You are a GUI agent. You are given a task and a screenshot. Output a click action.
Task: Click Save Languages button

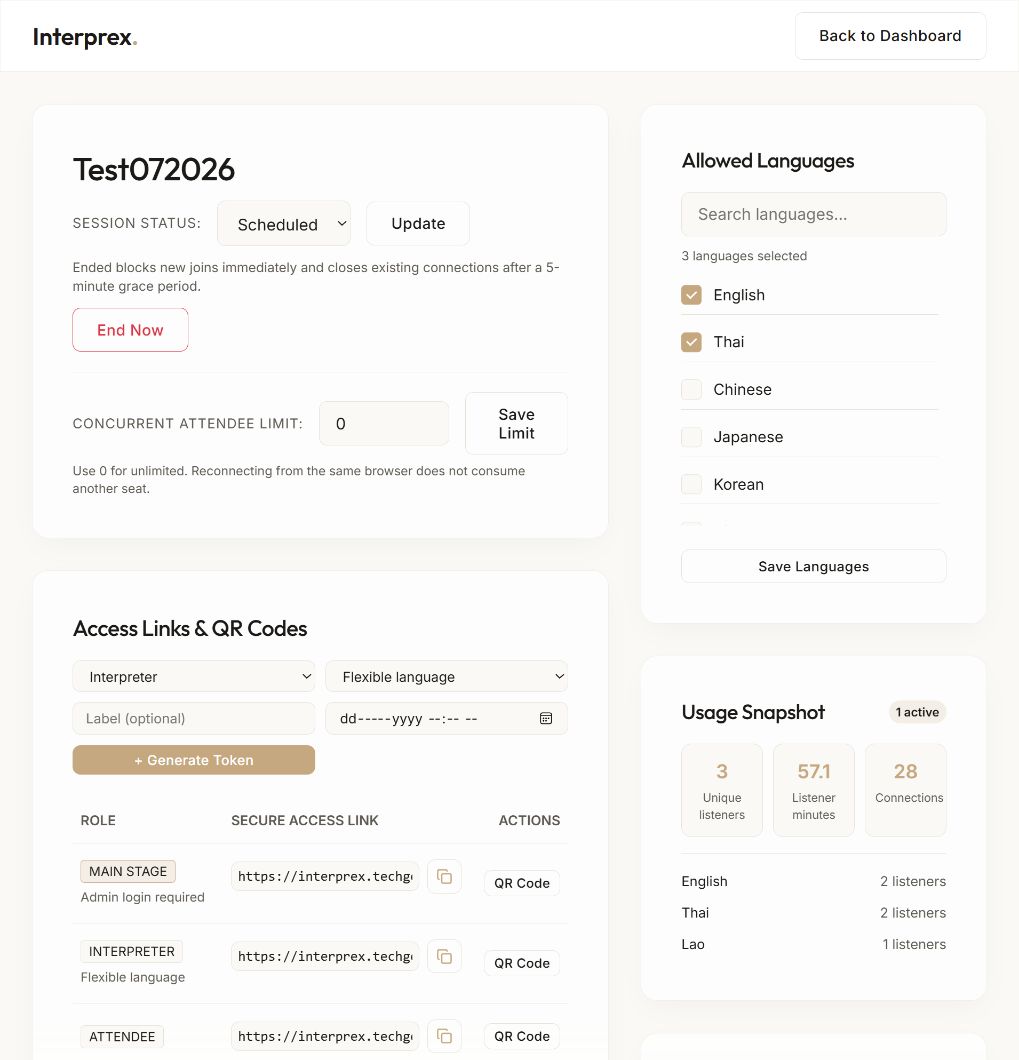click(x=813, y=566)
